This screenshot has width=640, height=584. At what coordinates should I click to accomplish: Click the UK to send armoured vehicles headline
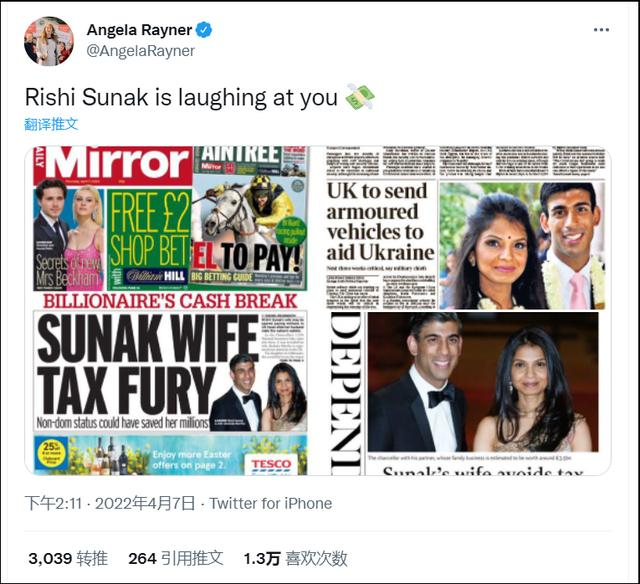pos(380,221)
